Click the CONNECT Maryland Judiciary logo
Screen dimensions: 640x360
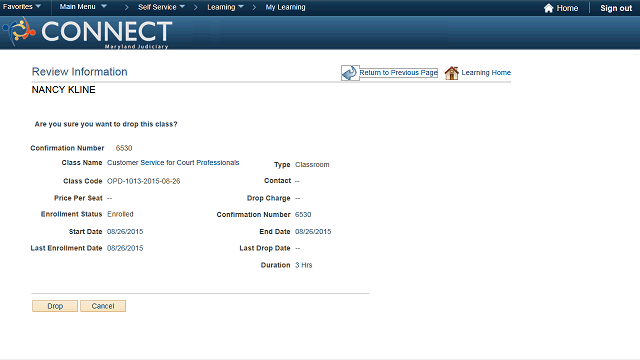click(x=88, y=33)
